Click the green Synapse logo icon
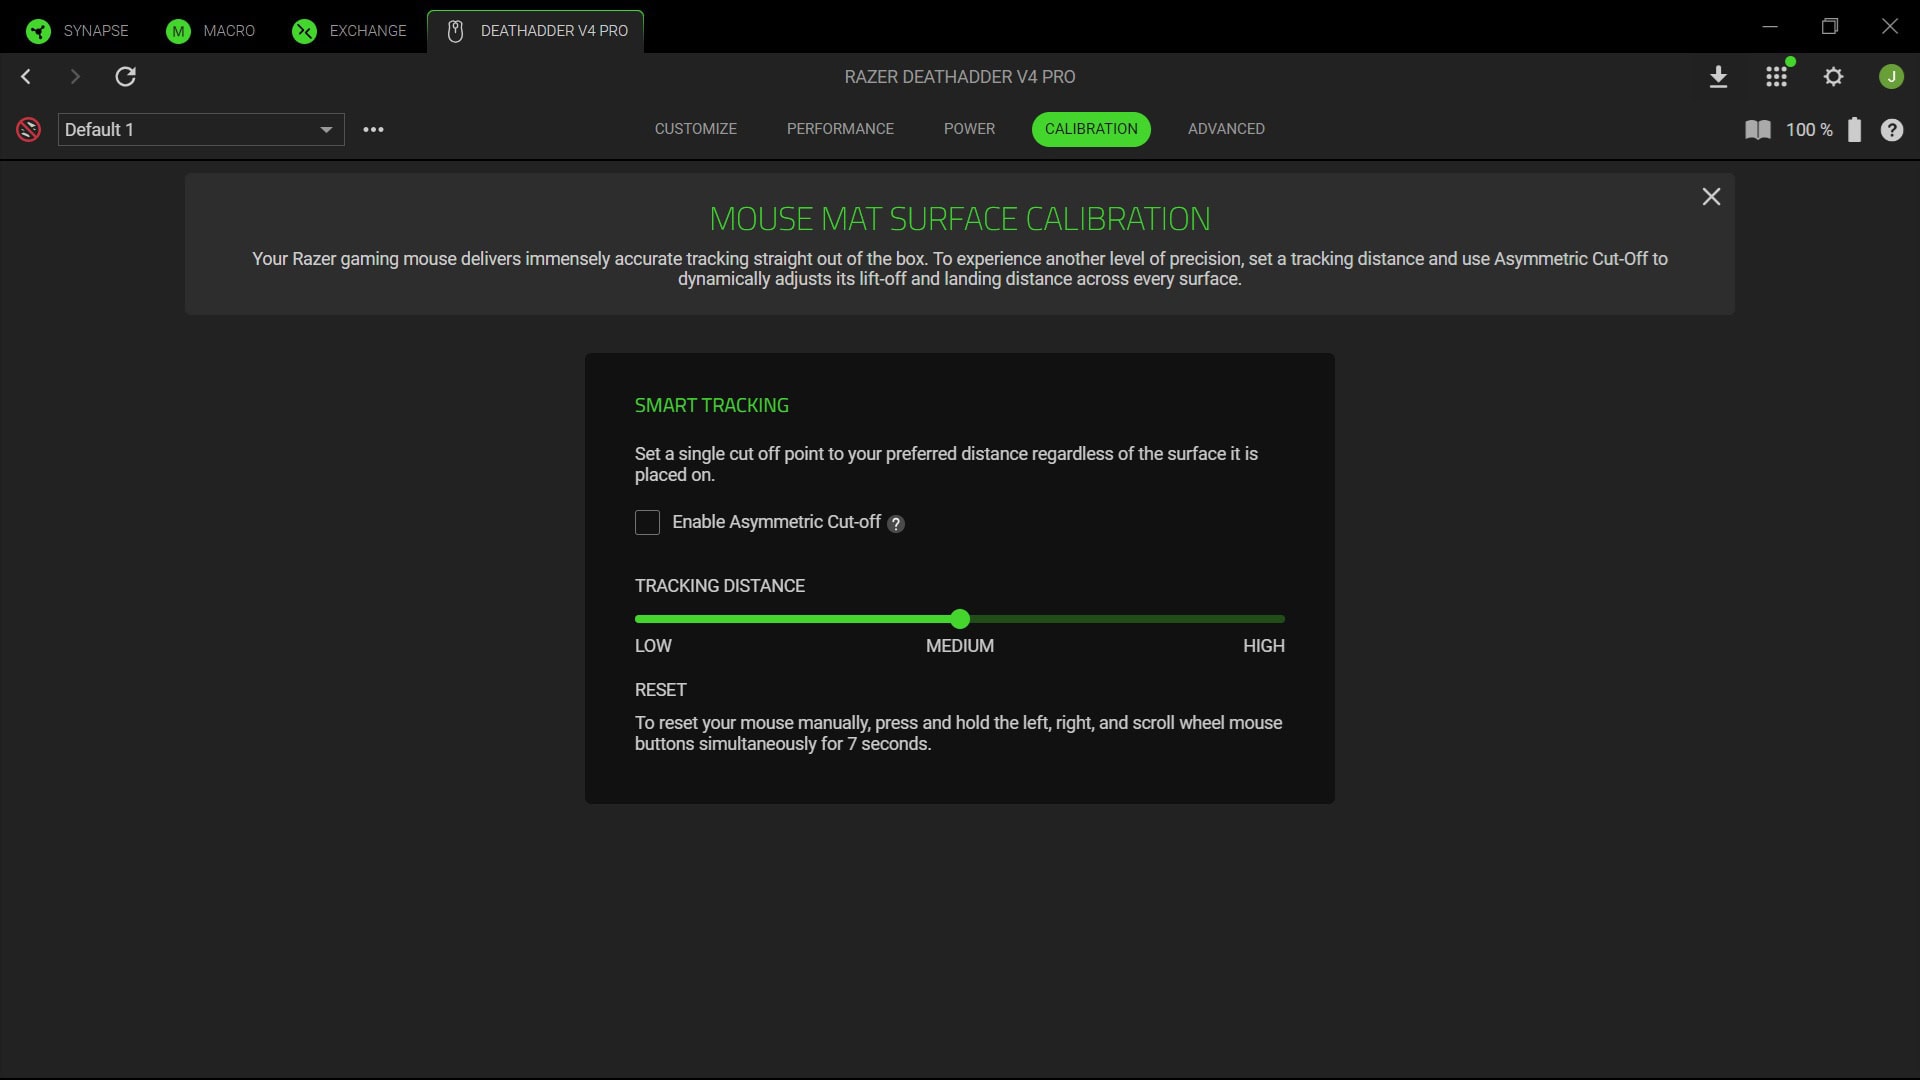This screenshot has height=1080, width=1920. click(38, 31)
